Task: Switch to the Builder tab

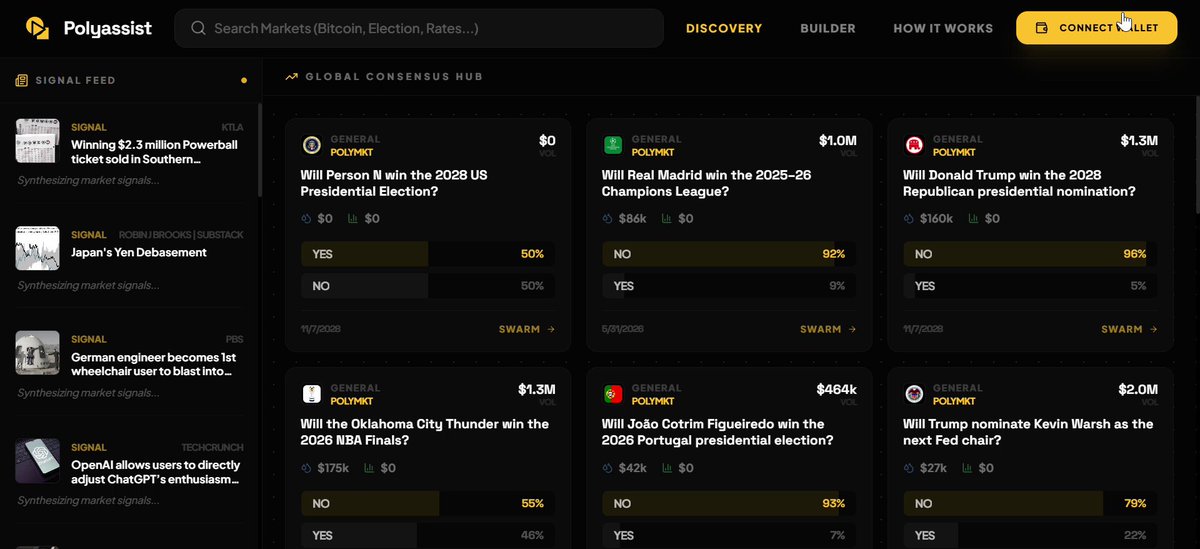Action: click(x=828, y=28)
